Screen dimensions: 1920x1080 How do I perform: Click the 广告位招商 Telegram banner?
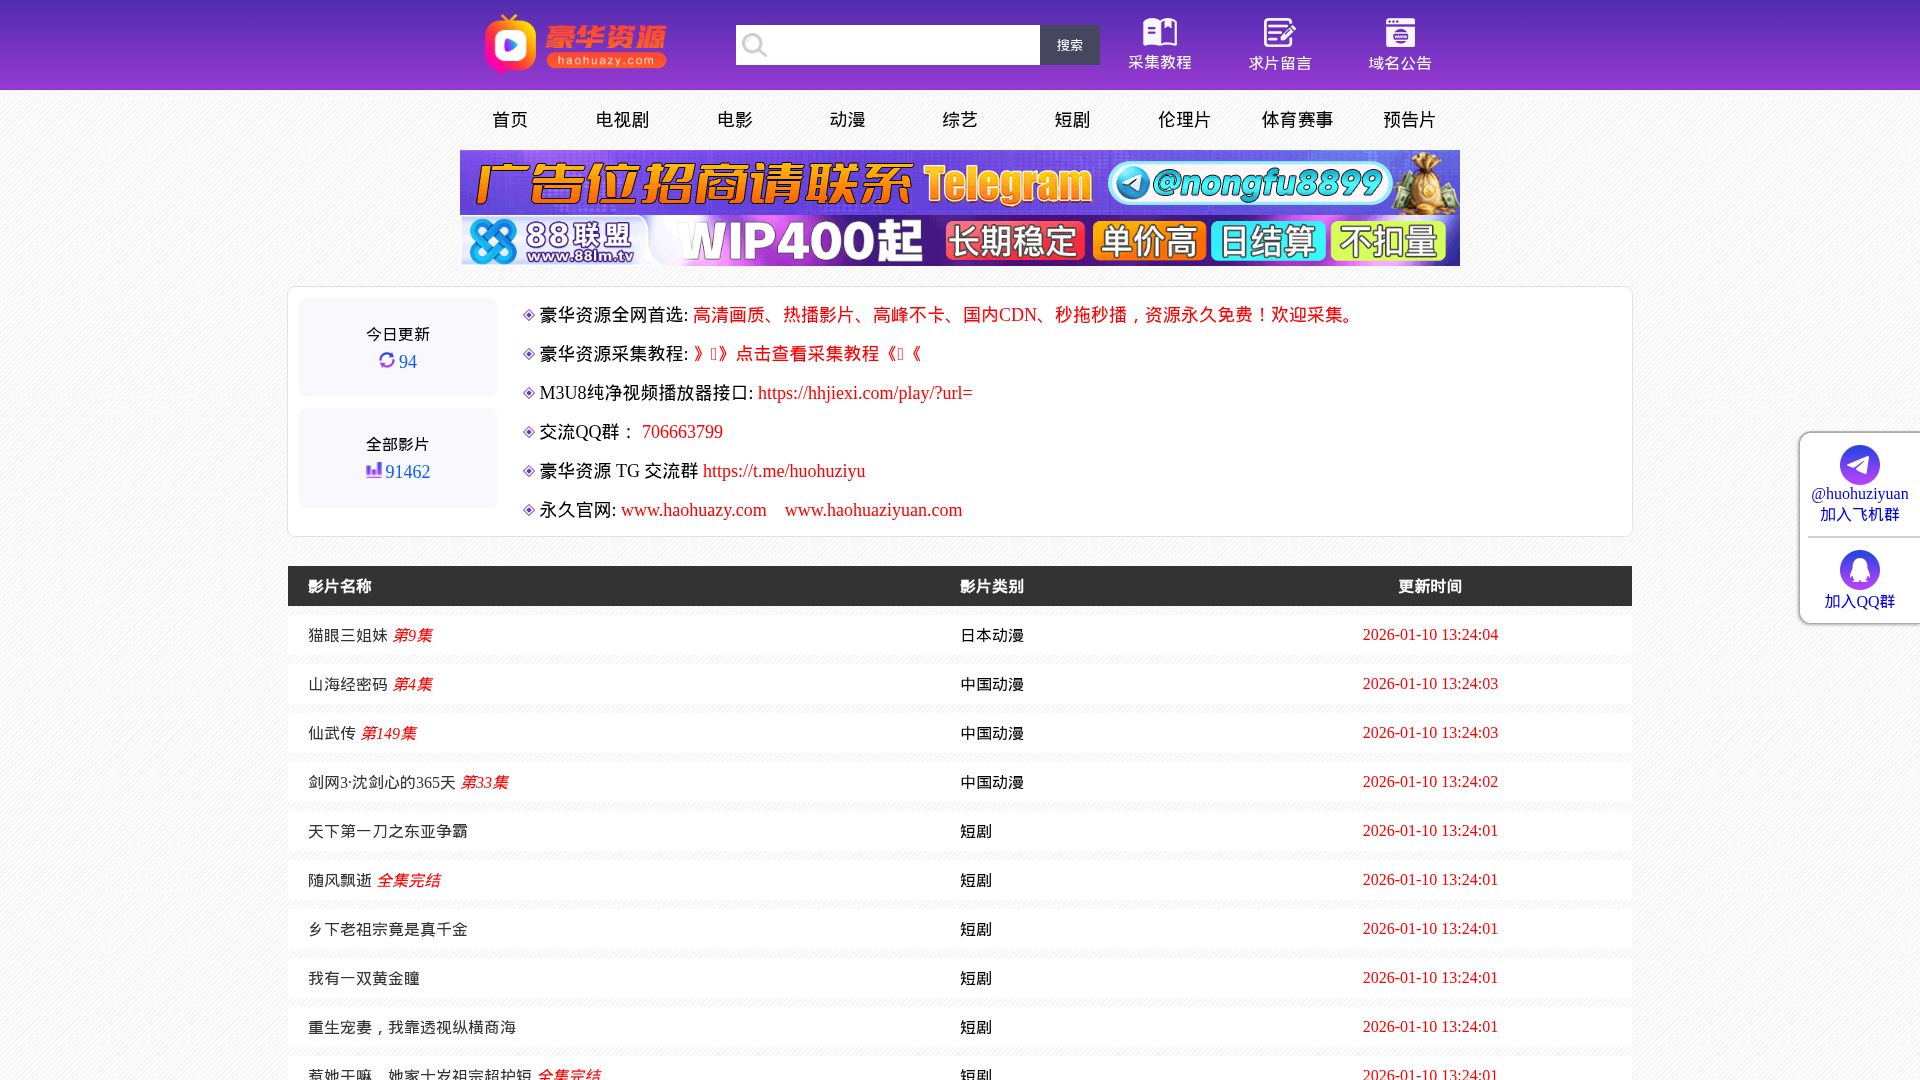[960, 182]
